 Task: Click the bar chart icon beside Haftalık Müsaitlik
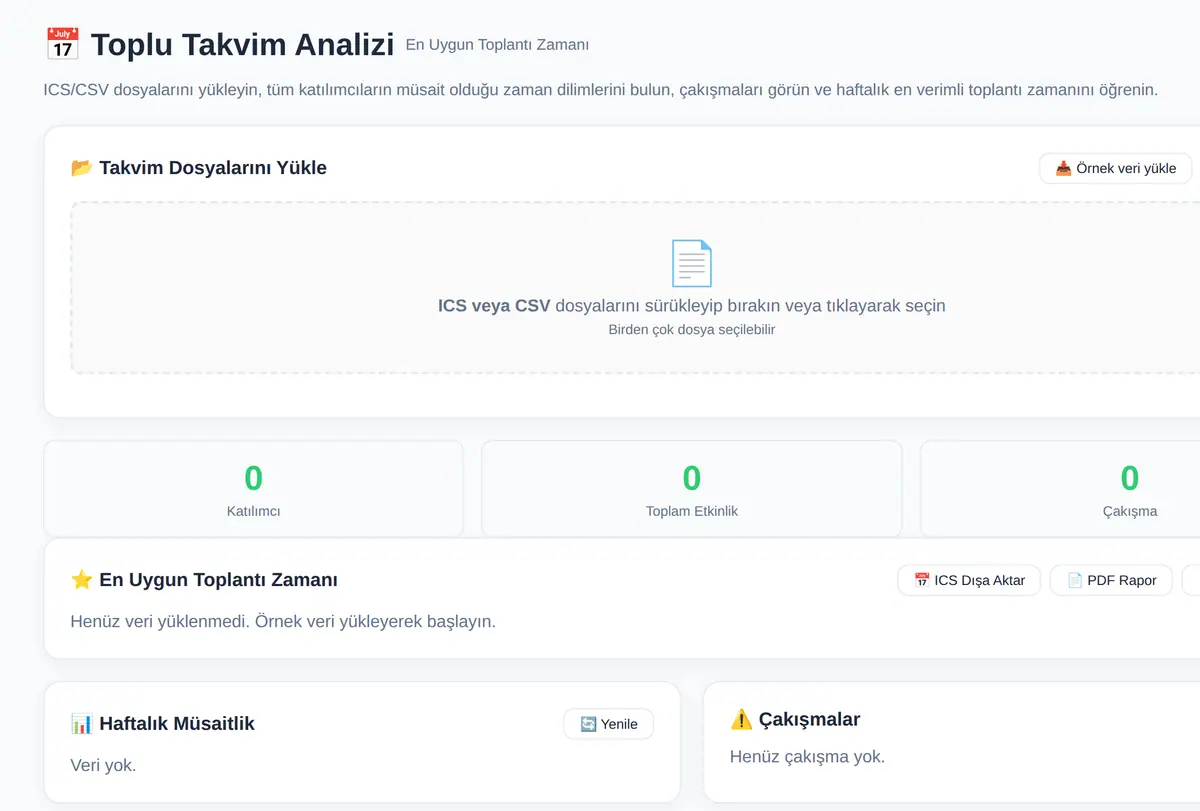[x=81, y=724]
